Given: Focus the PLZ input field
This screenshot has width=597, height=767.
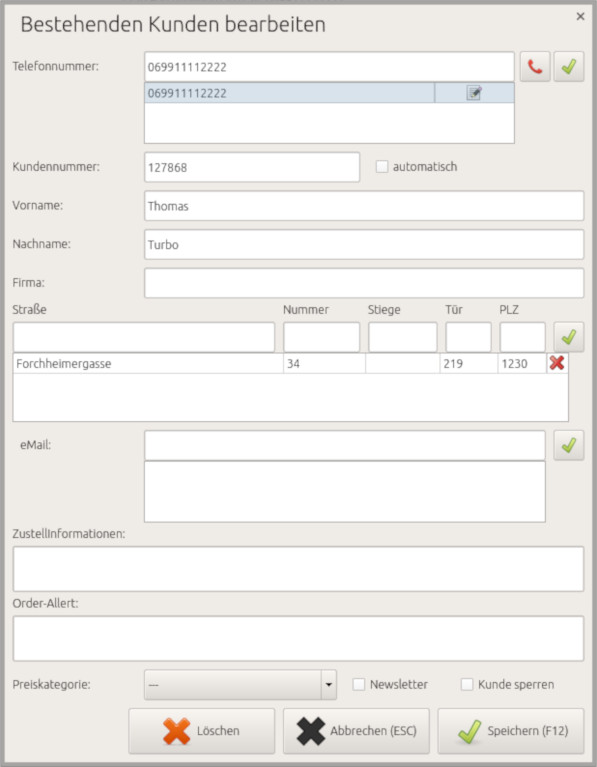Looking at the screenshot, I should pyautogui.click(x=523, y=337).
